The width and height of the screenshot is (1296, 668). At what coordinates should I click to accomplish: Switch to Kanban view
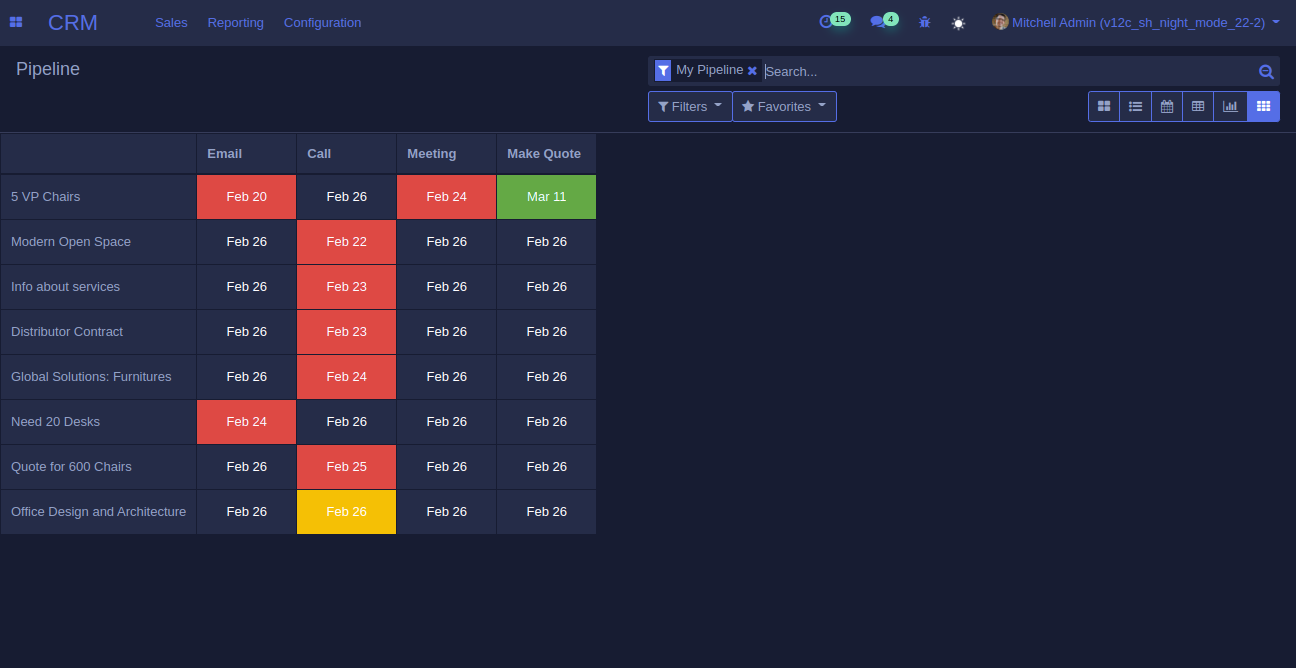click(1104, 106)
